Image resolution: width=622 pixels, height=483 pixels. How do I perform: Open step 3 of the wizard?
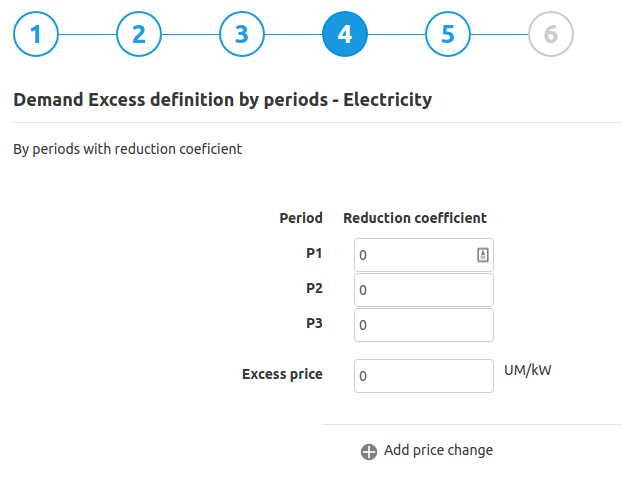[242, 34]
